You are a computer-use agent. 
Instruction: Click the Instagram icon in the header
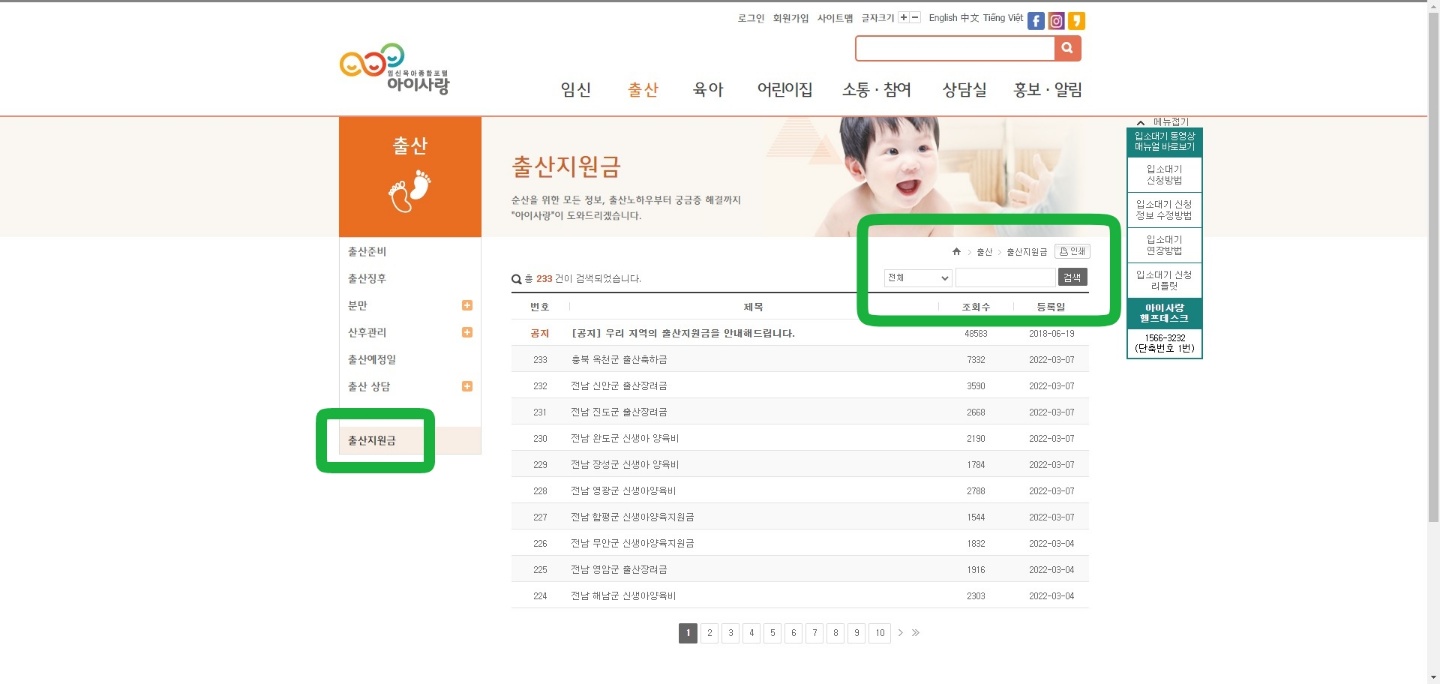pos(1056,20)
